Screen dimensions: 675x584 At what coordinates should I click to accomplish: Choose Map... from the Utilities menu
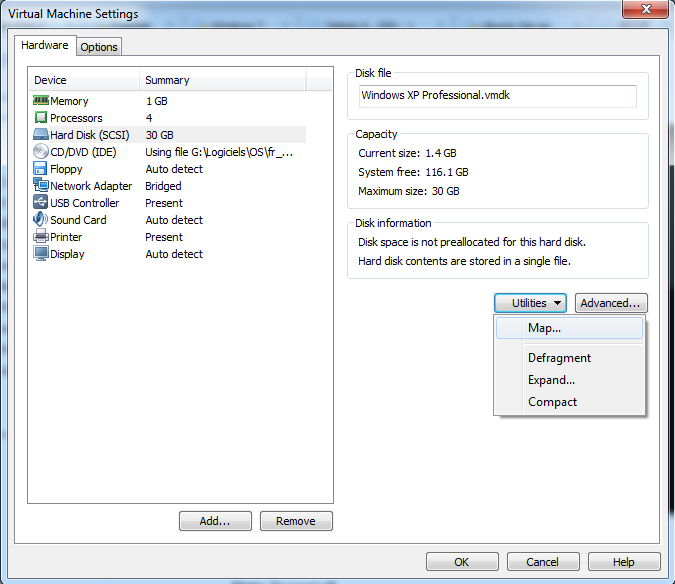click(x=569, y=328)
